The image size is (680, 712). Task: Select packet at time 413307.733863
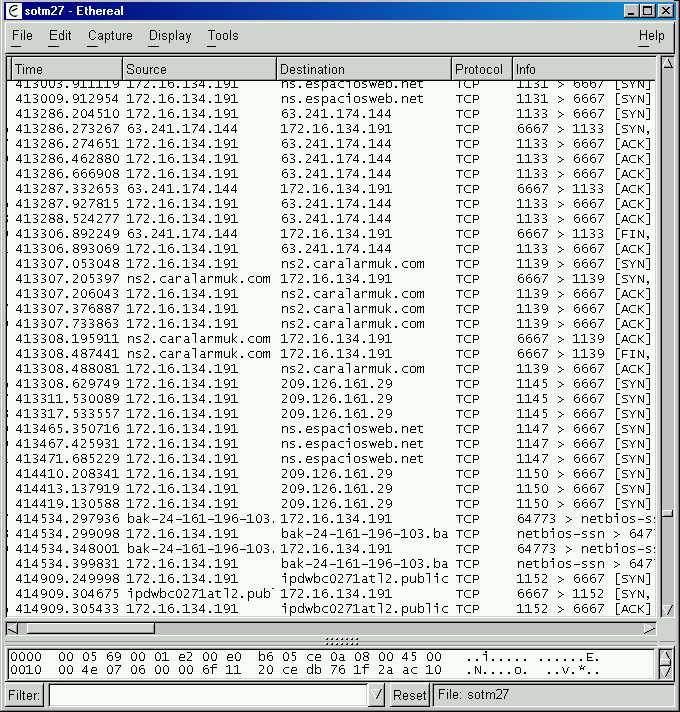[x=331, y=323]
